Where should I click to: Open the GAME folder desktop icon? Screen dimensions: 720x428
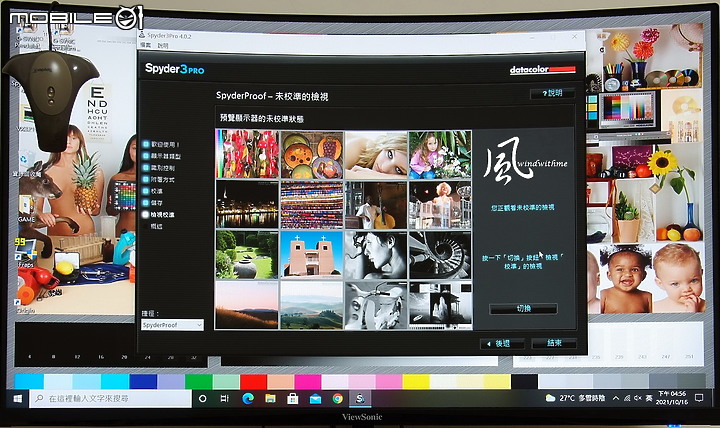click(x=26, y=209)
